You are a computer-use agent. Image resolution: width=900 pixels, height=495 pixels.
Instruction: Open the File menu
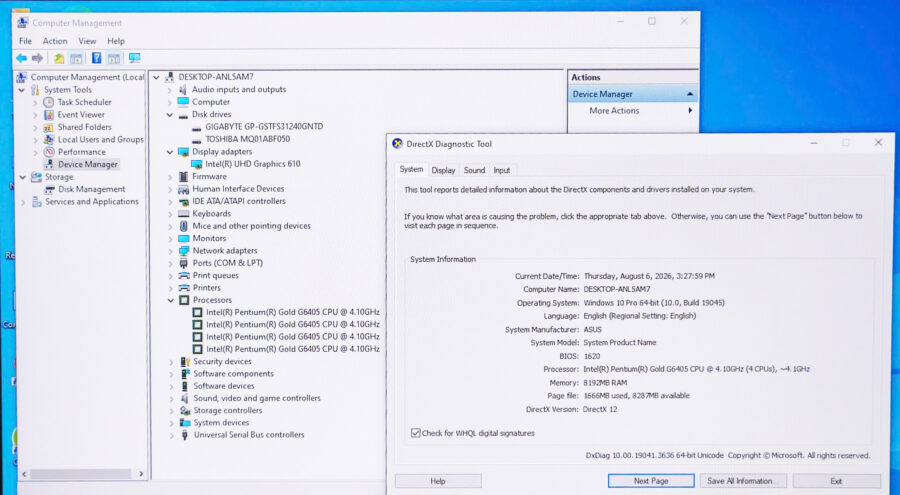25,41
